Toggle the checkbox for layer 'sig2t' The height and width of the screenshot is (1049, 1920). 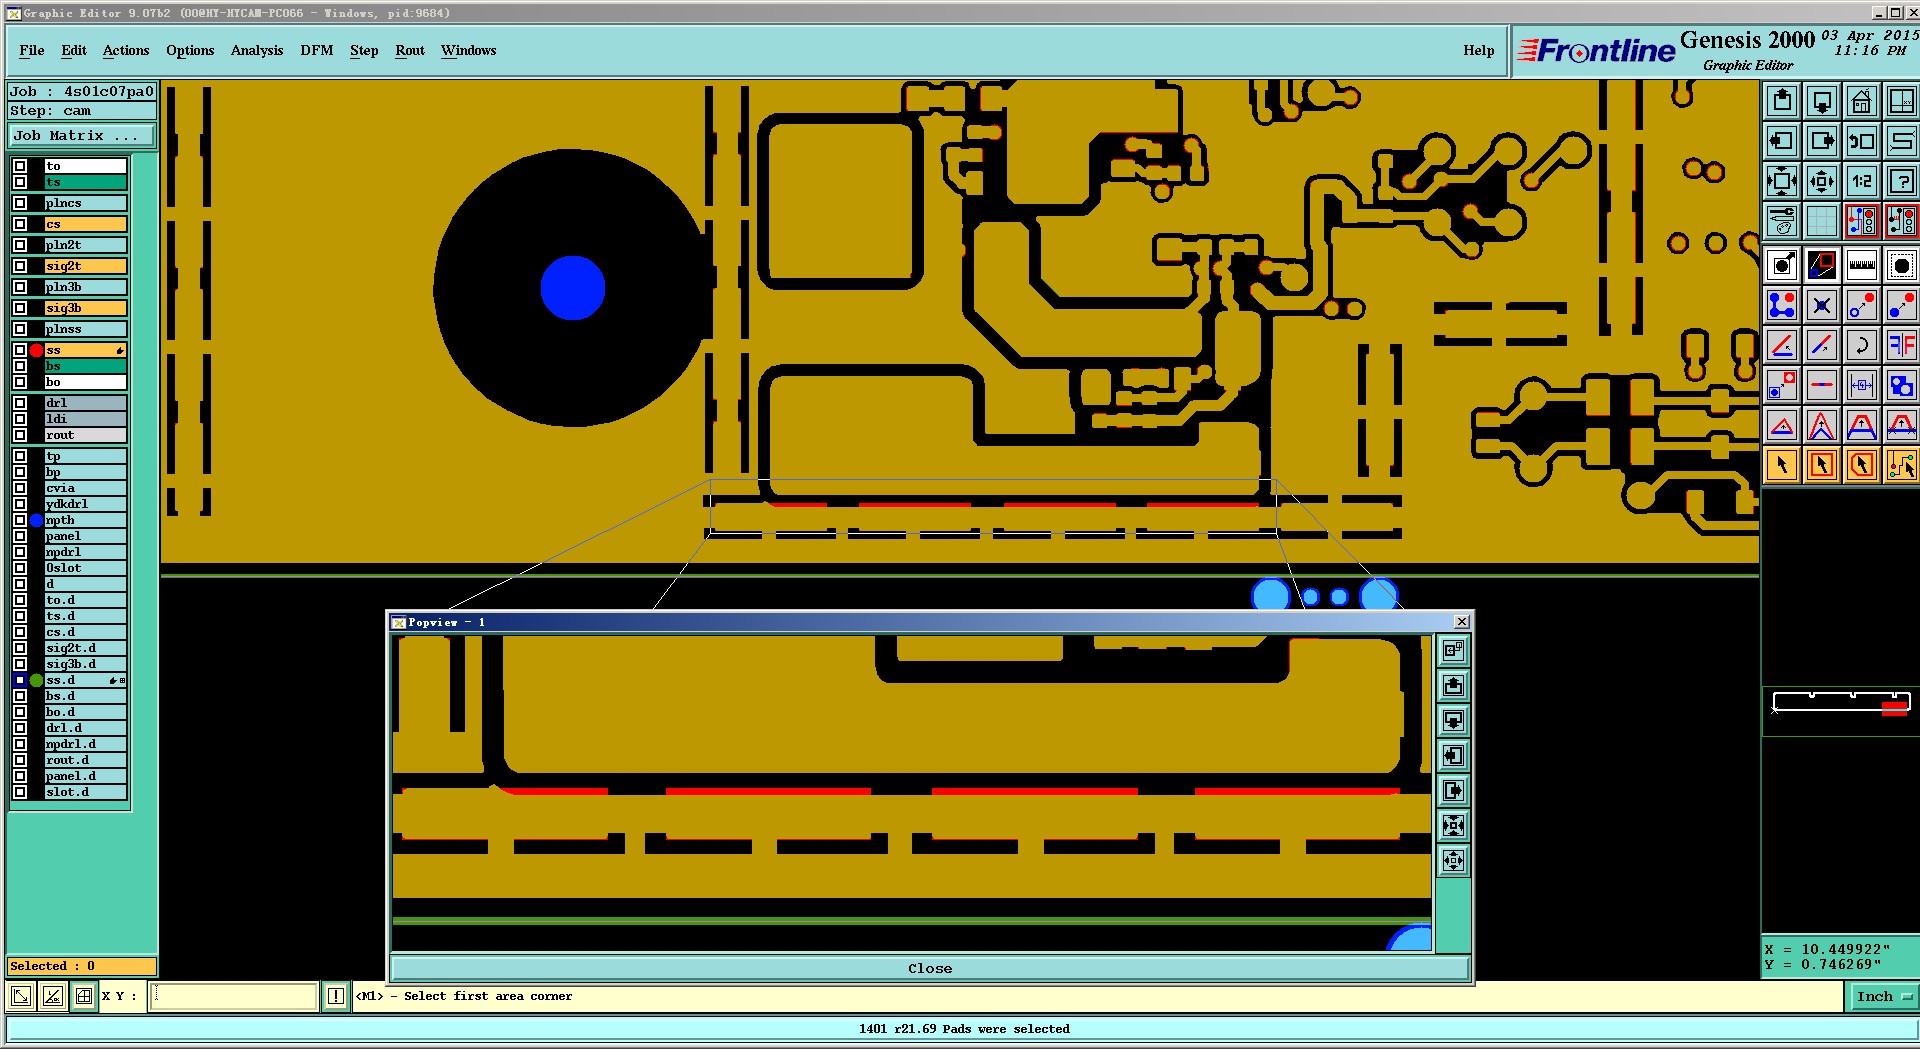(x=20, y=266)
